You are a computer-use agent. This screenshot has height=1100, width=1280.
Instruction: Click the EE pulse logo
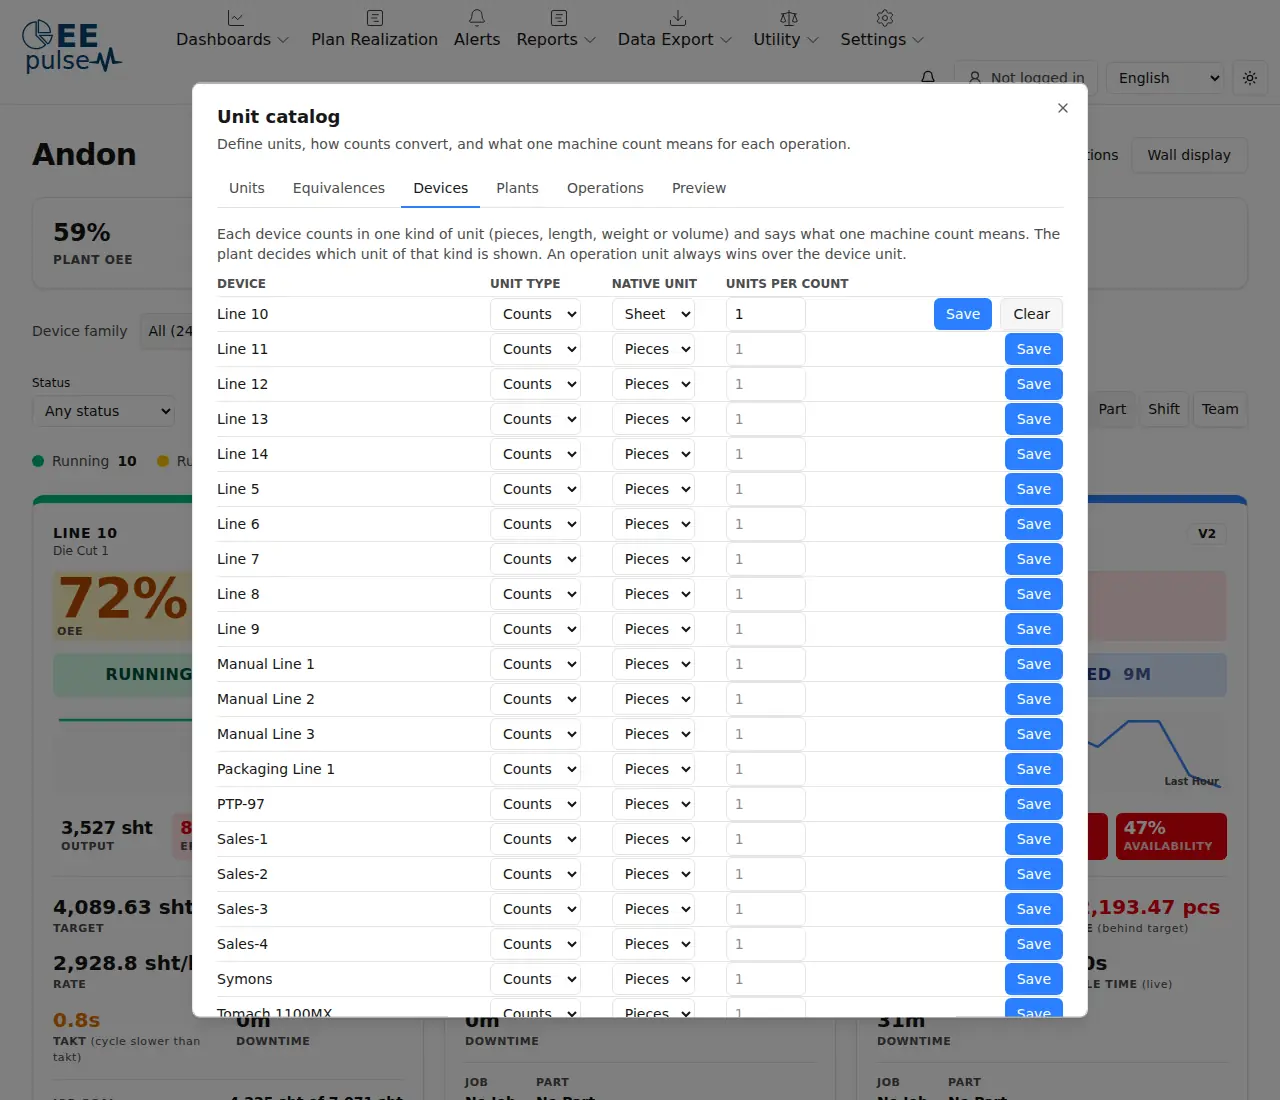coord(72,47)
